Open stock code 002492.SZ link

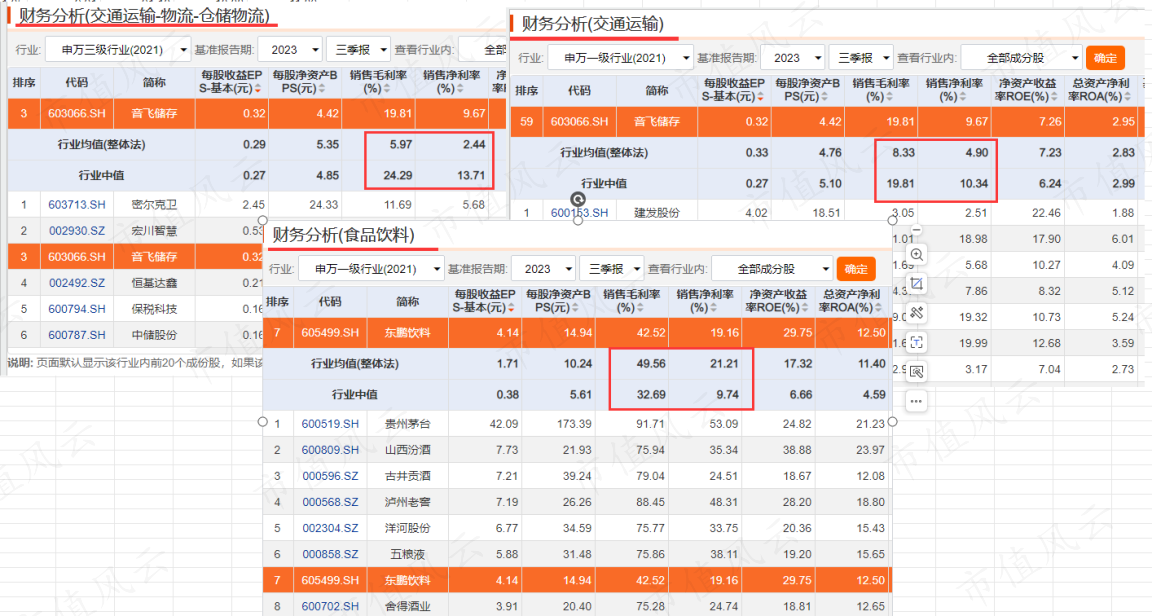[x=76, y=283]
